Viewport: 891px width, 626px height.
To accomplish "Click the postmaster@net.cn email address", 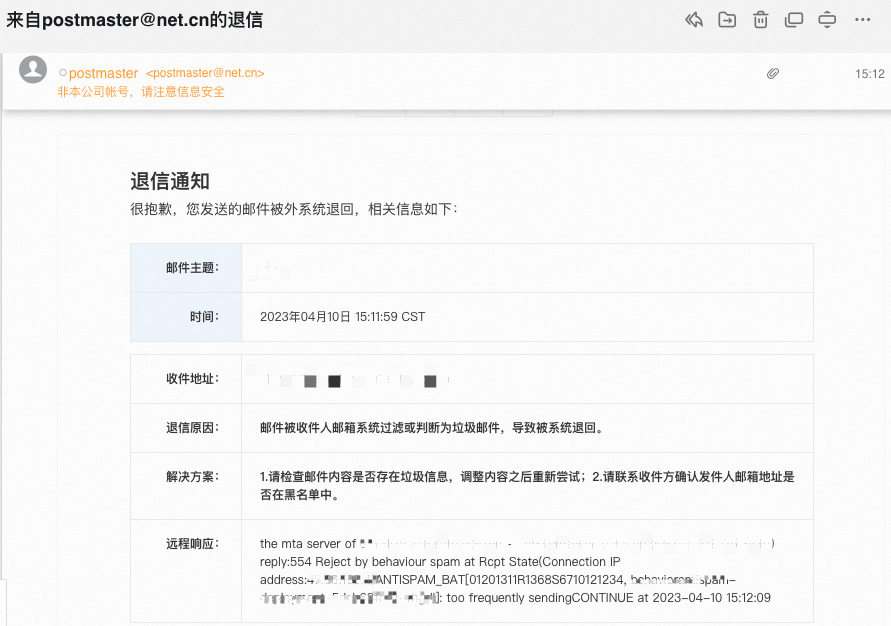I will click(x=205, y=73).
